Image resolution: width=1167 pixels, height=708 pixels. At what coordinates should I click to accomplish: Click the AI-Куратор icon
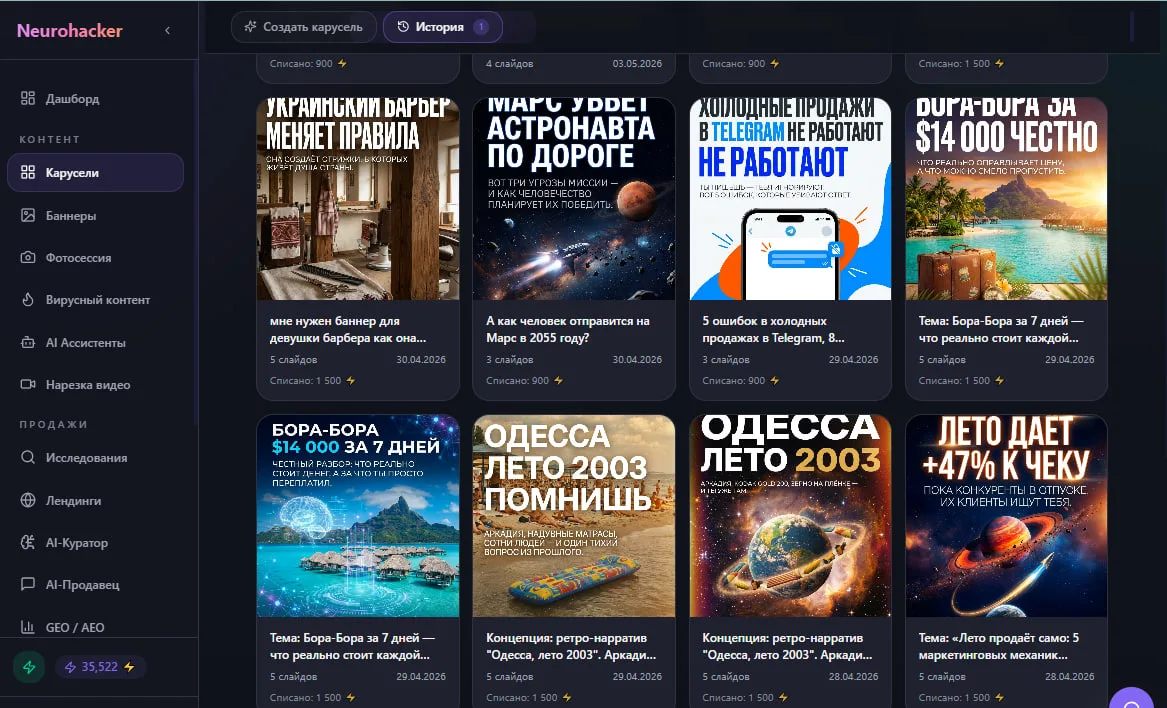tap(28, 542)
